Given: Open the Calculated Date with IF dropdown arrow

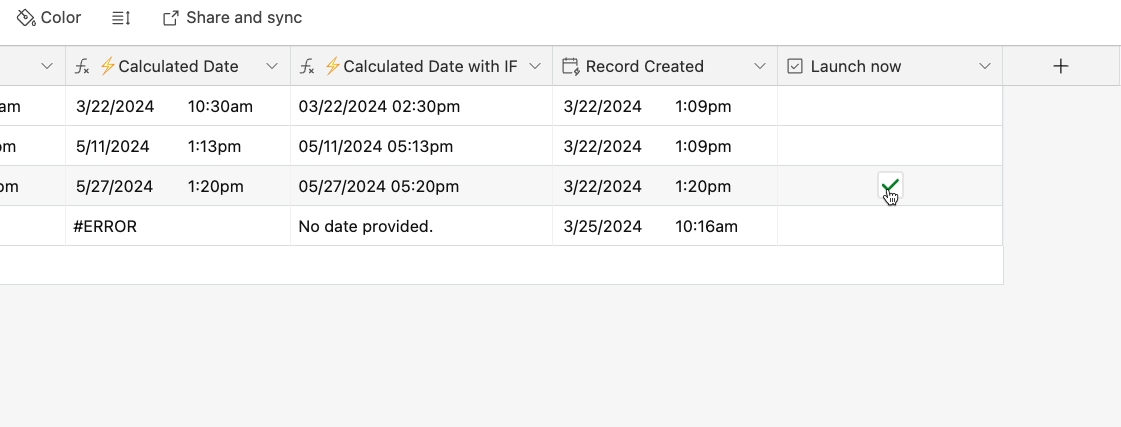Looking at the screenshot, I should (535, 67).
